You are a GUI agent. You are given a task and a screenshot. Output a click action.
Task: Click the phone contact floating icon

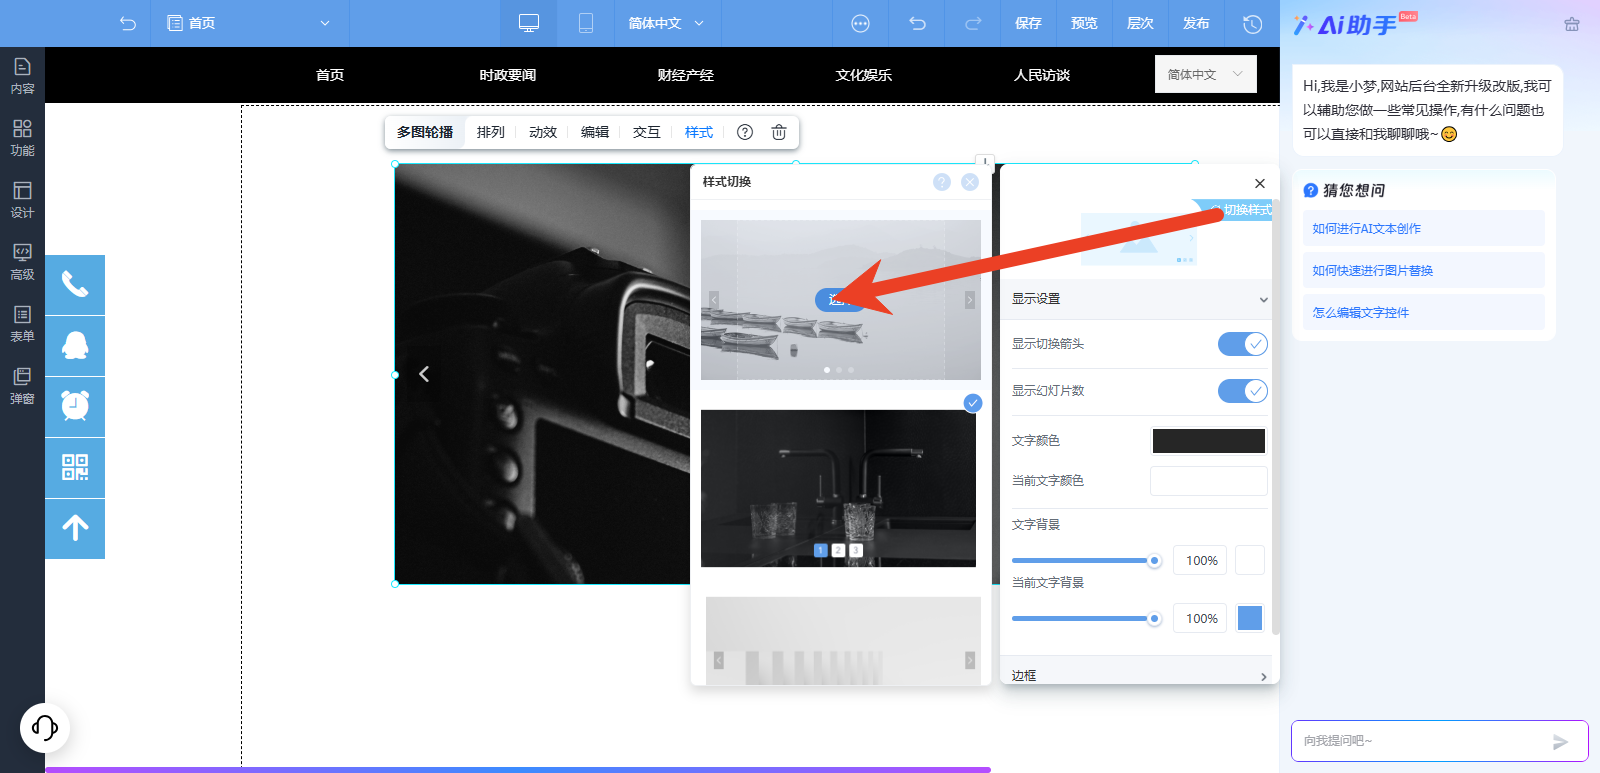pyautogui.click(x=75, y=285)
